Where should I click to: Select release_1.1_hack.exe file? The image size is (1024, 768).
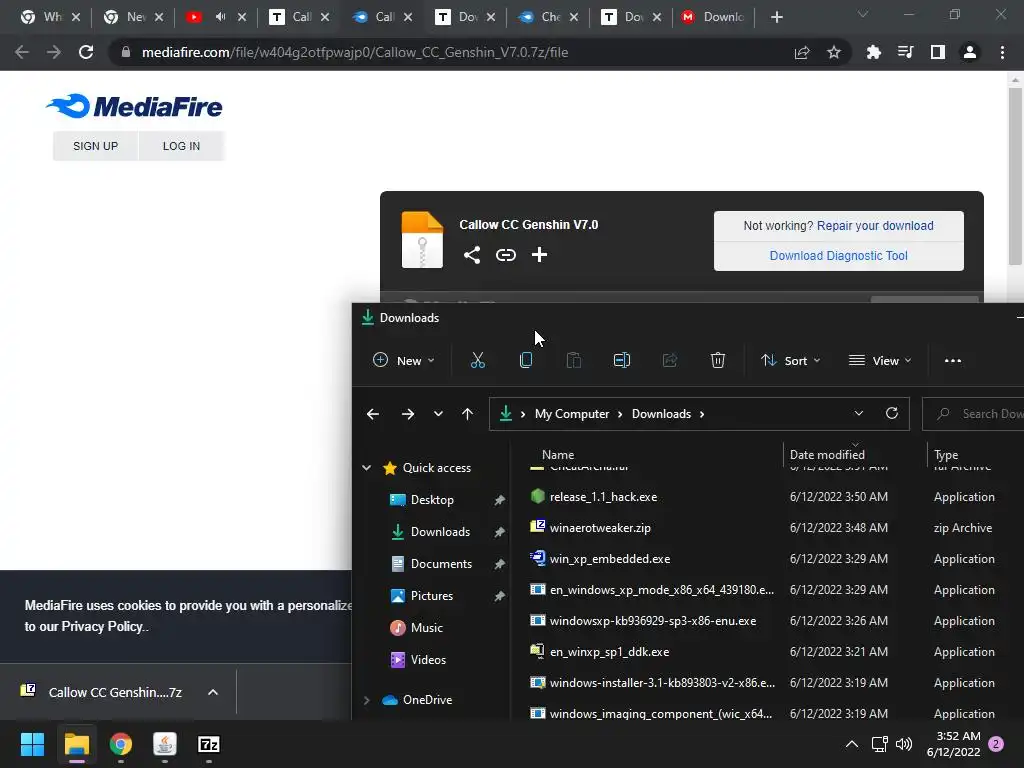pyautogui.click(x=603, y=497)
